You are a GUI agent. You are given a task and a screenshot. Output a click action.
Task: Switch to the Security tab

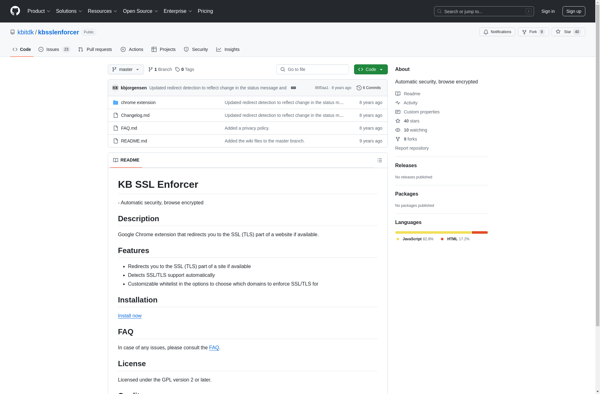click(x=196, y=49)
